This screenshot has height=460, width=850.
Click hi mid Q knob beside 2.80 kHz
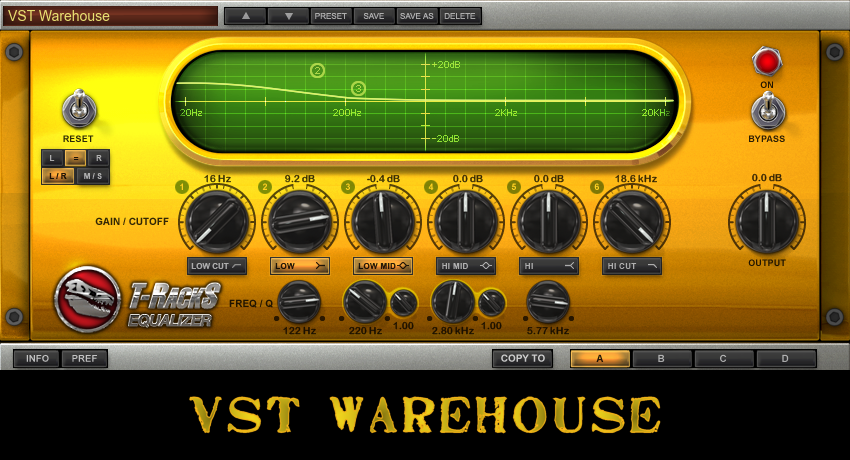(x=491, y=303)
